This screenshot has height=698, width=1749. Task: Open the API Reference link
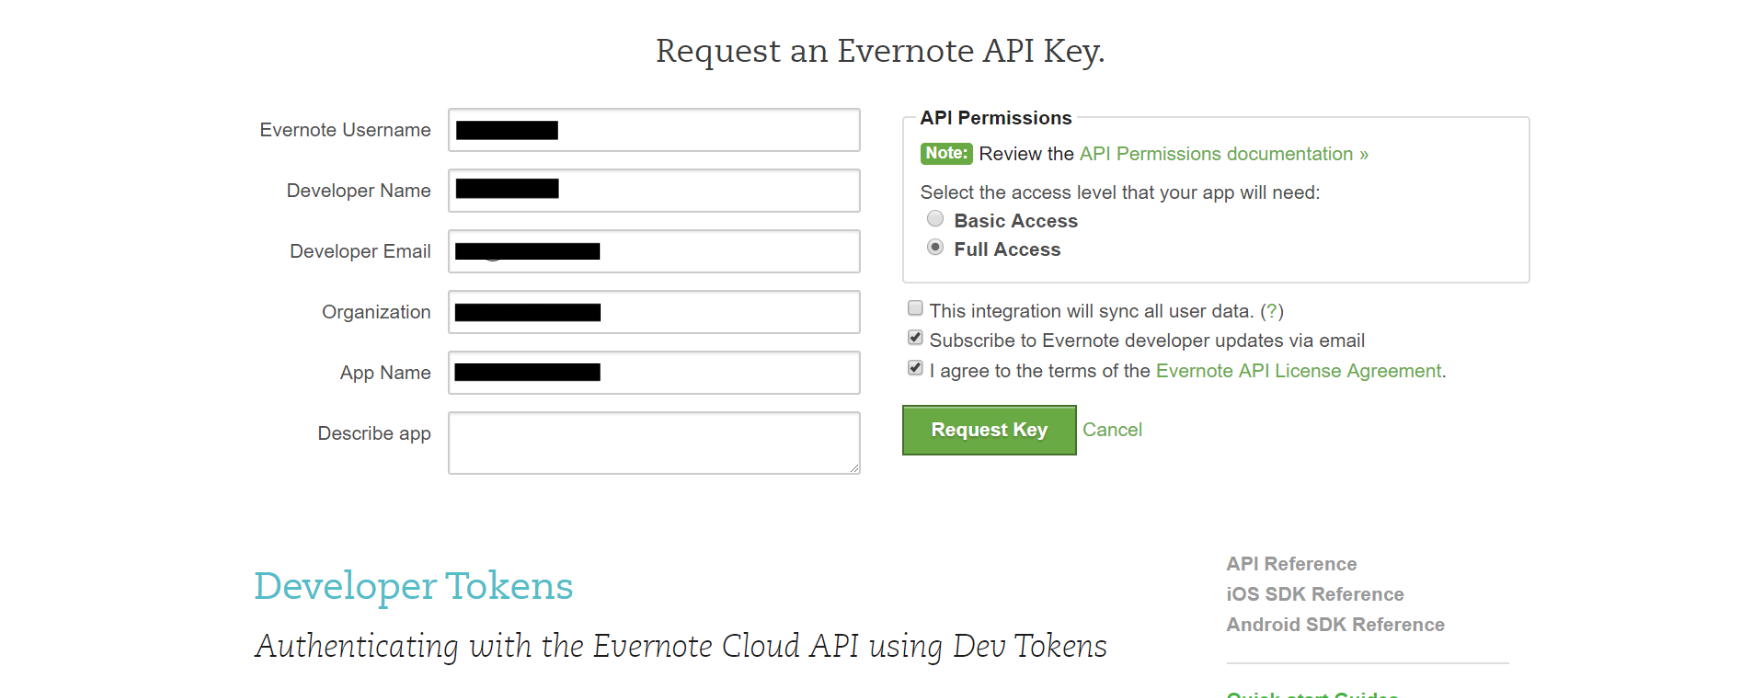click(1291, 564)
